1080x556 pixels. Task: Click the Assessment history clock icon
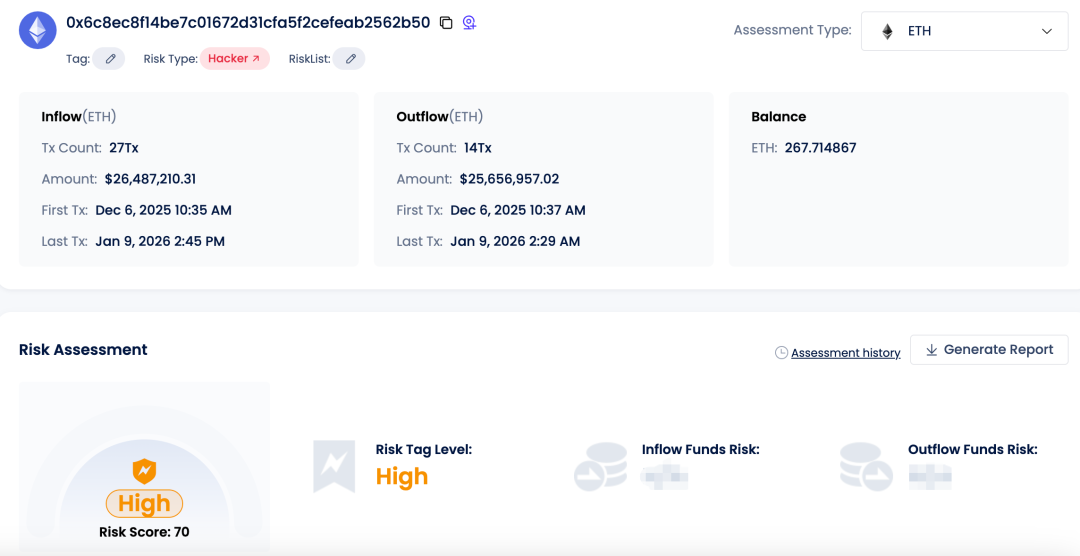coord(781,353)
